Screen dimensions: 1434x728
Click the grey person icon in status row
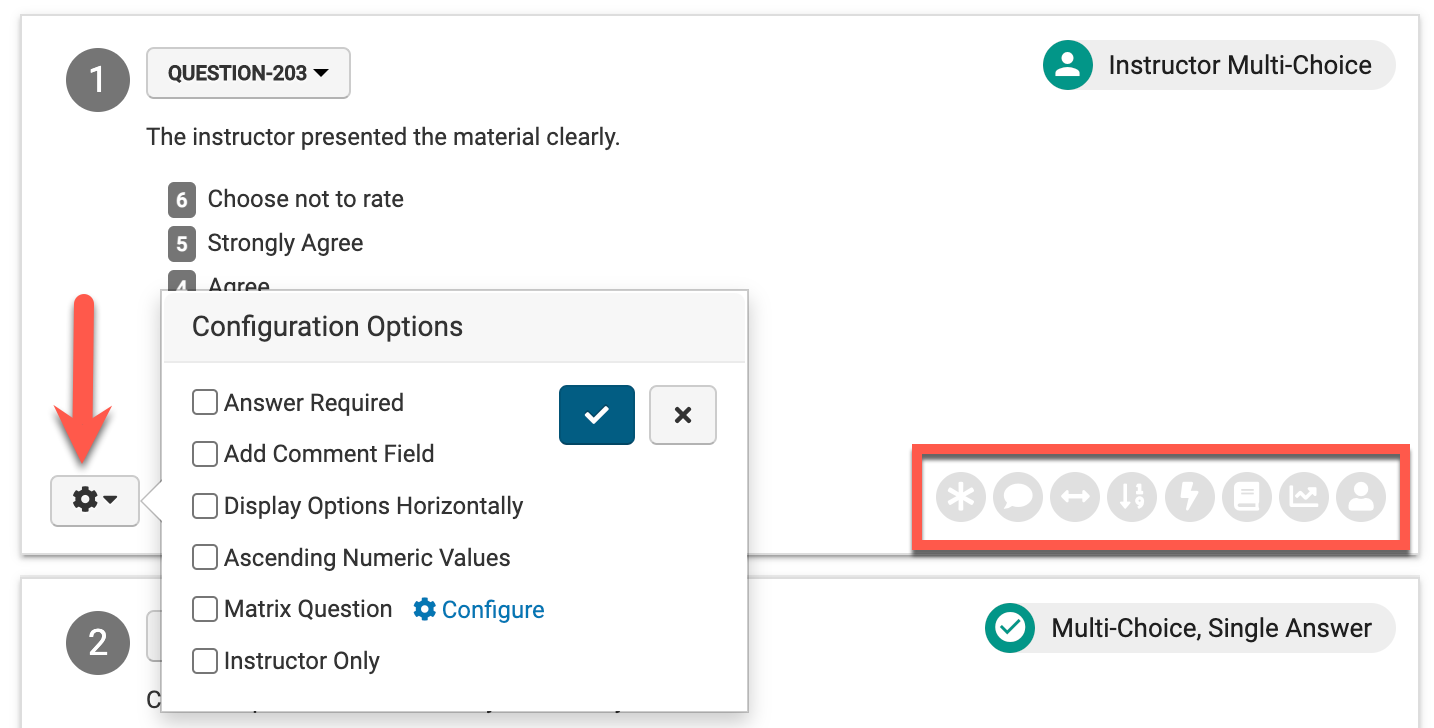1360,497
